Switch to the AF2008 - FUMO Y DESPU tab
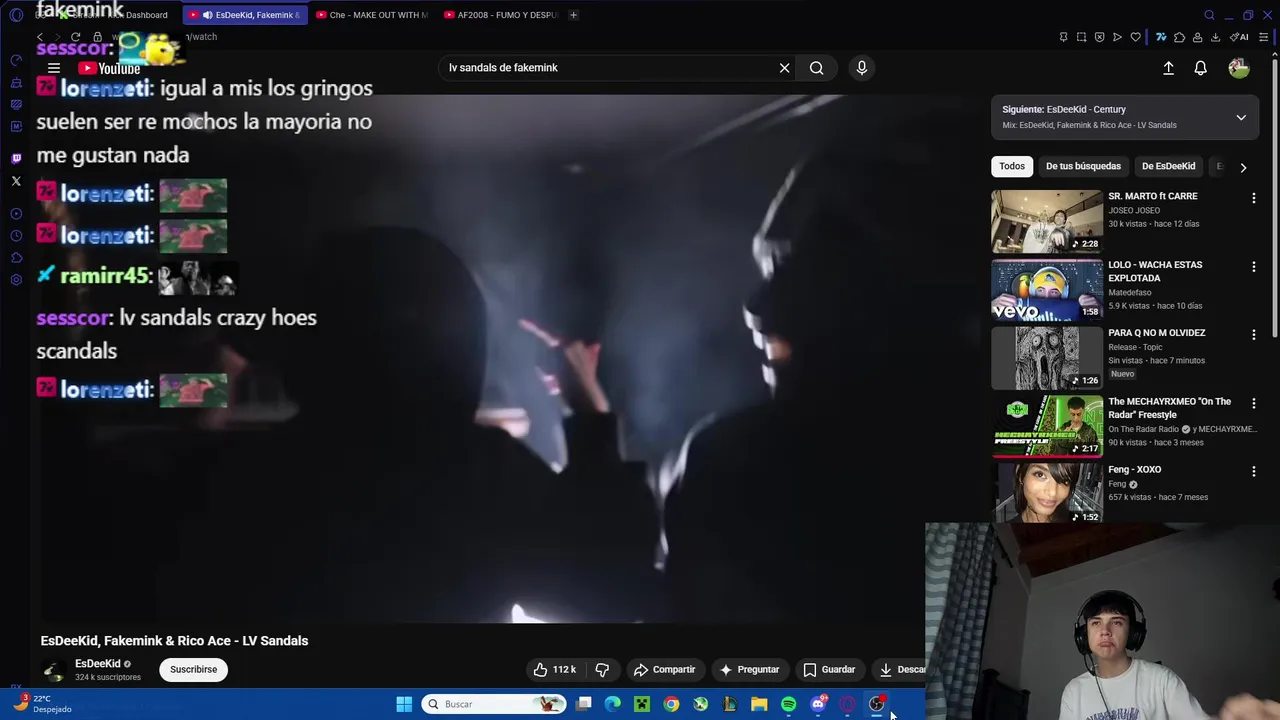Viewport: 1280px width, 720px height. 500,15
